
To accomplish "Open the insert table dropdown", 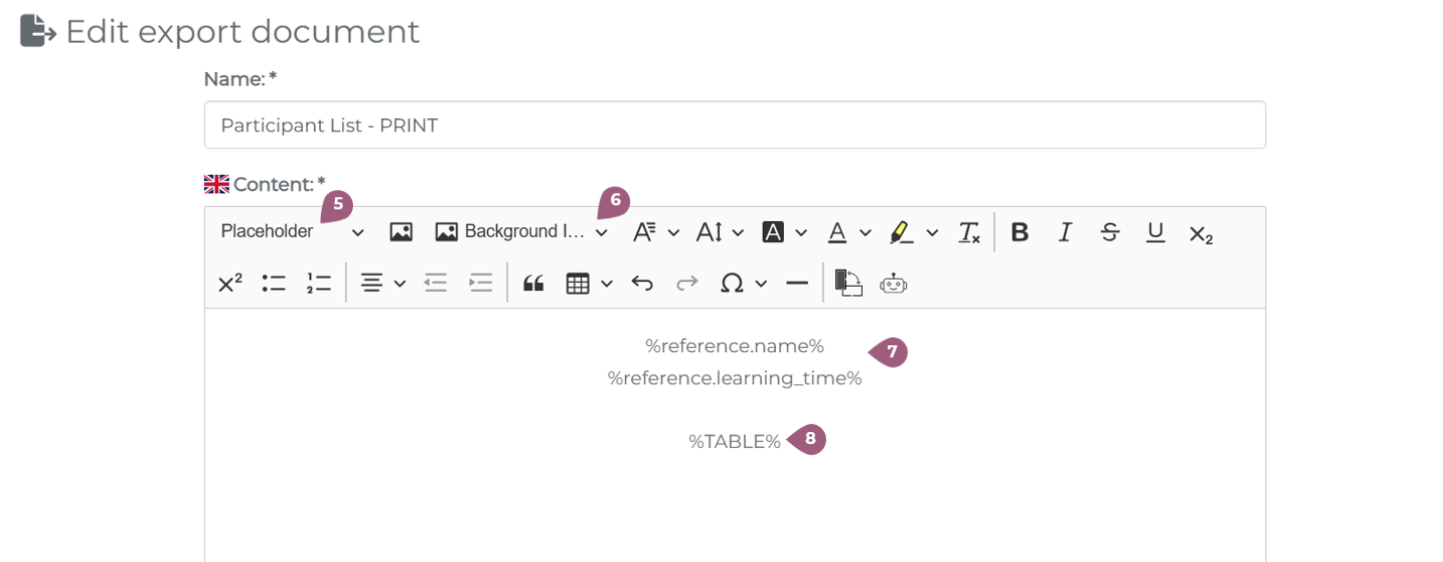I will pos(589,283).
